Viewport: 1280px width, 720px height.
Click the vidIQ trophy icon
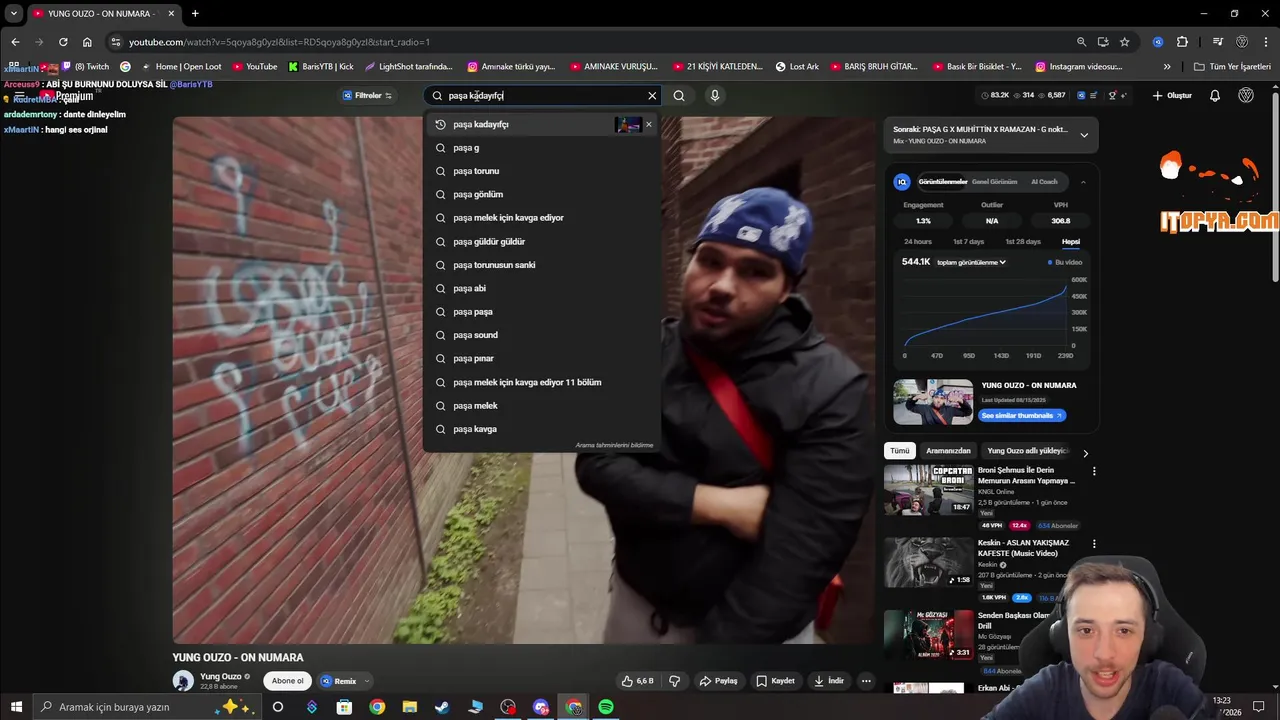point(1112,96)
